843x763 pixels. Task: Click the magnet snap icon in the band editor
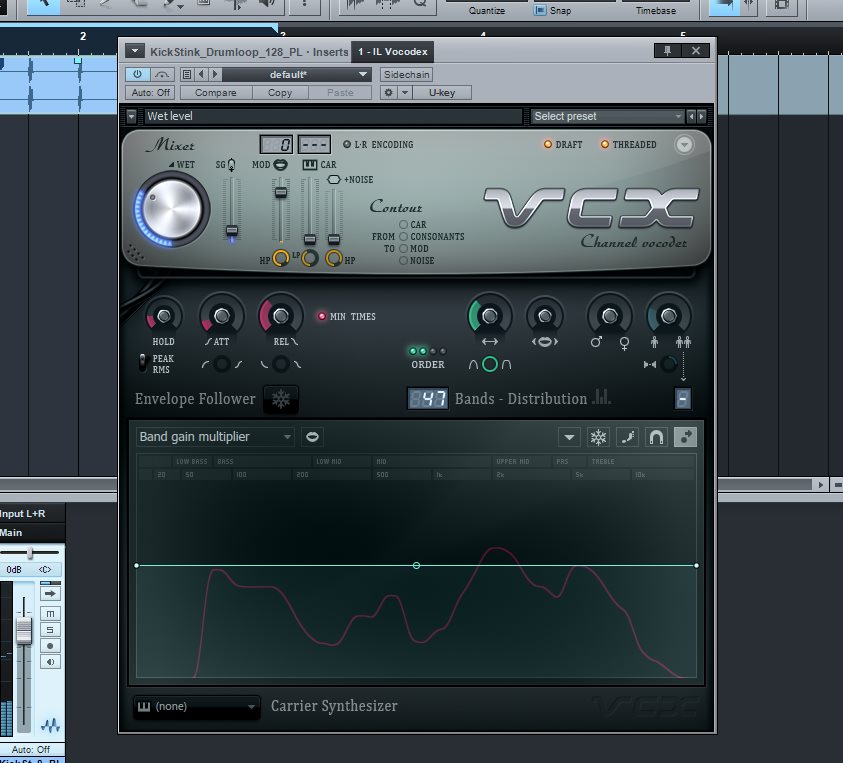tap(656, 437)
